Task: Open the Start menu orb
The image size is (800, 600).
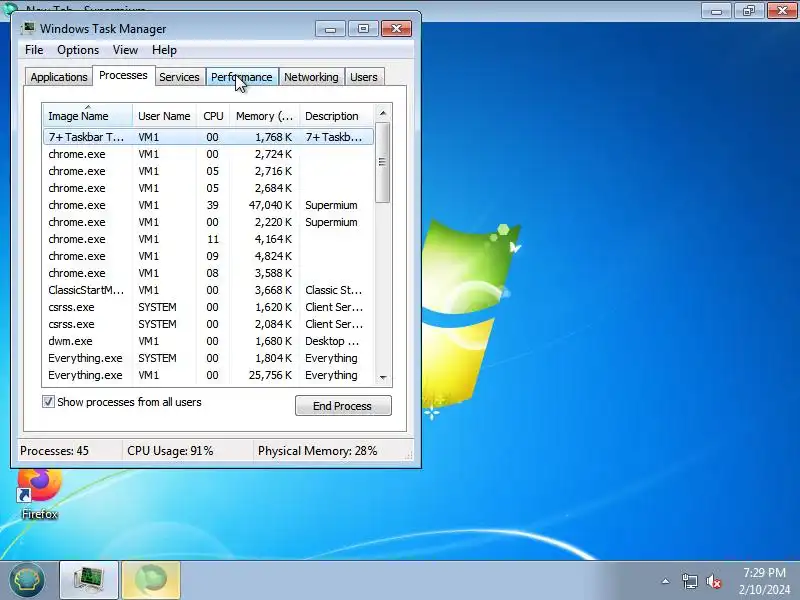Action: 27,580
